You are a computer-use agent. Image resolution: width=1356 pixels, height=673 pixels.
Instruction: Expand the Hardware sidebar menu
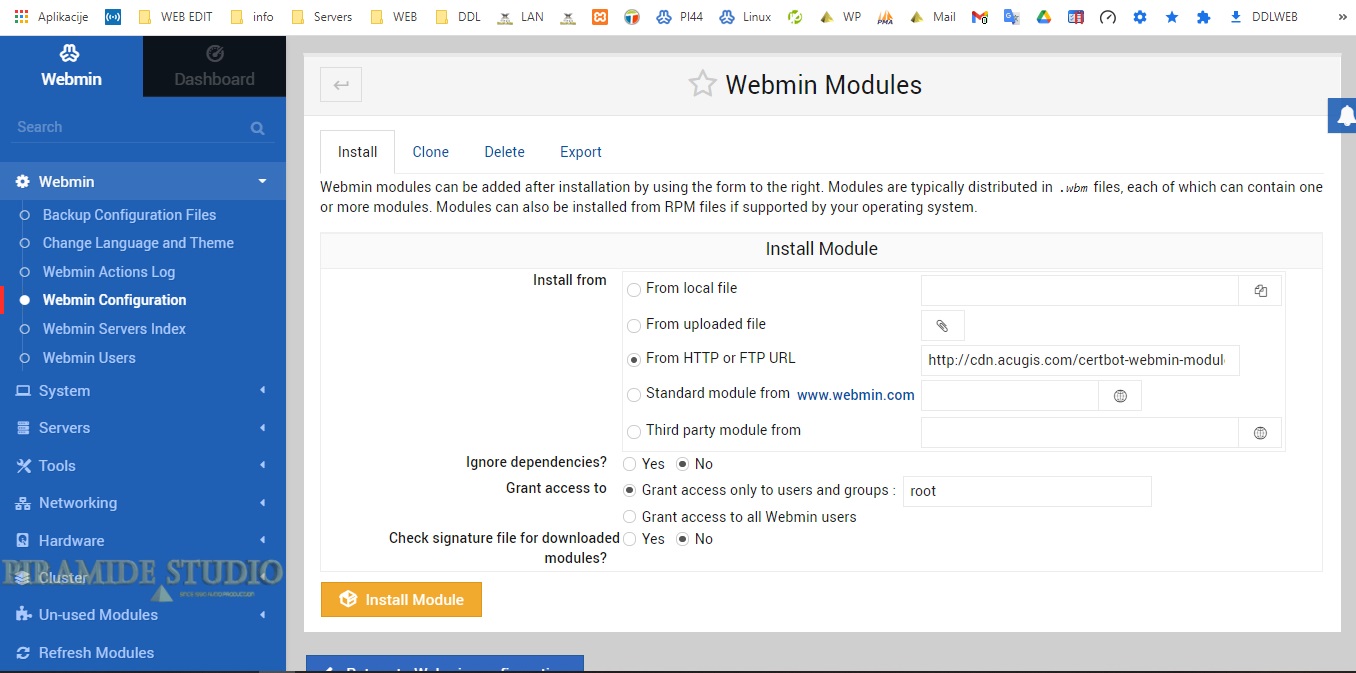[x=143, y=541]
